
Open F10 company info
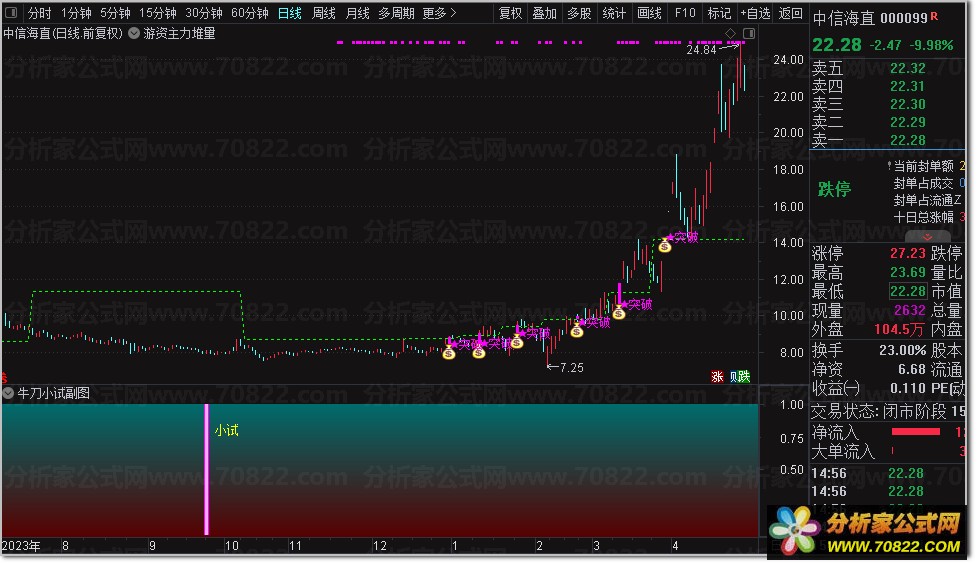tap(685, 13)
